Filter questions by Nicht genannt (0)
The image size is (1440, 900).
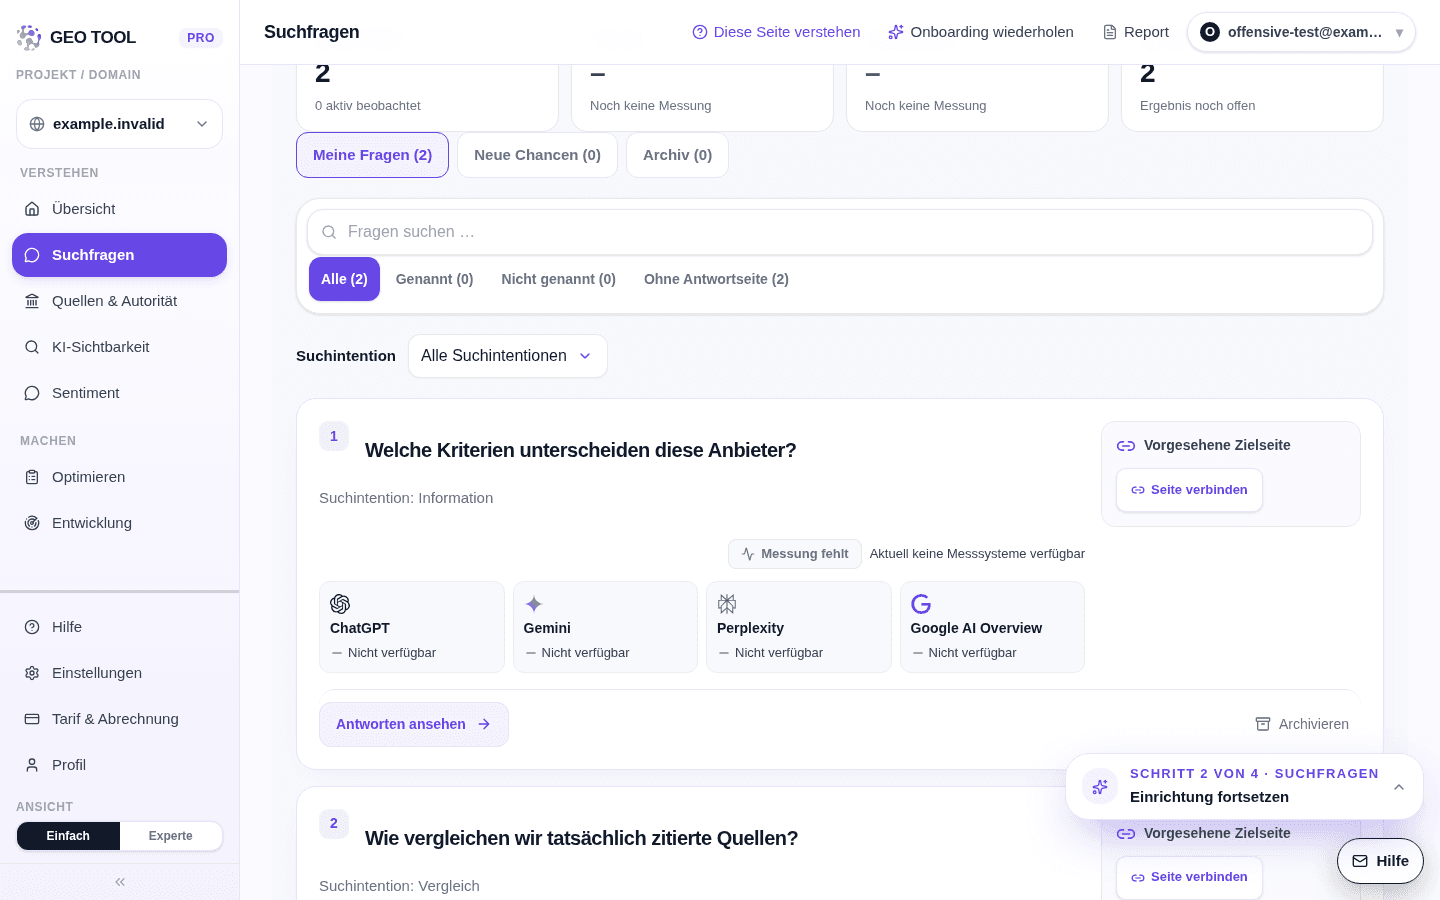(x=558, y=279)
